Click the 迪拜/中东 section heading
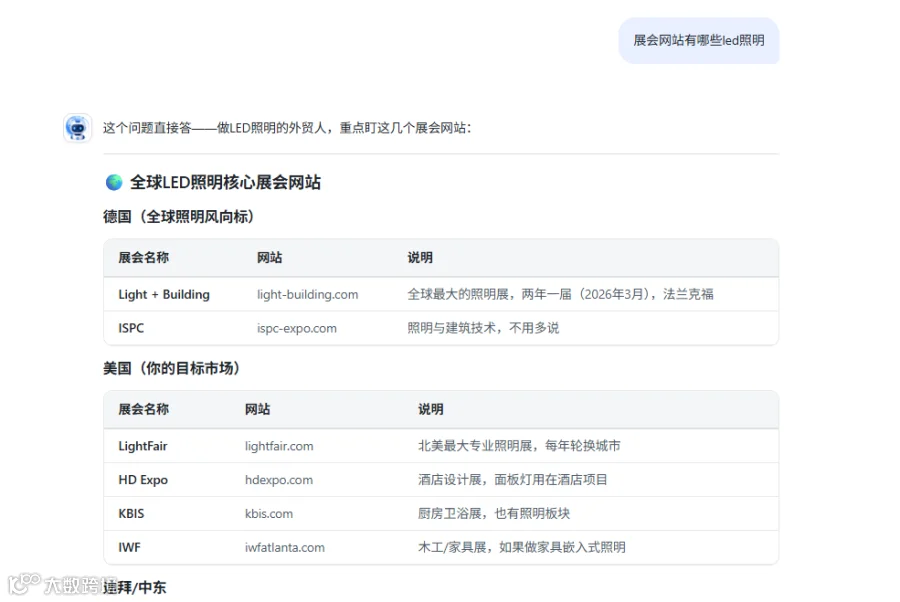The height and width of the screenshot is (602, 900). coord(134,587)
